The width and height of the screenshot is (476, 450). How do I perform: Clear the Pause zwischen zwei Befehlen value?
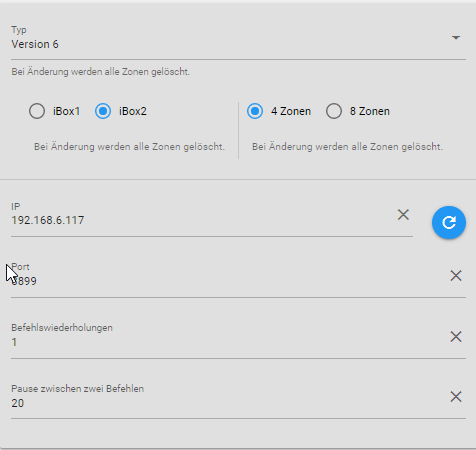456,397
